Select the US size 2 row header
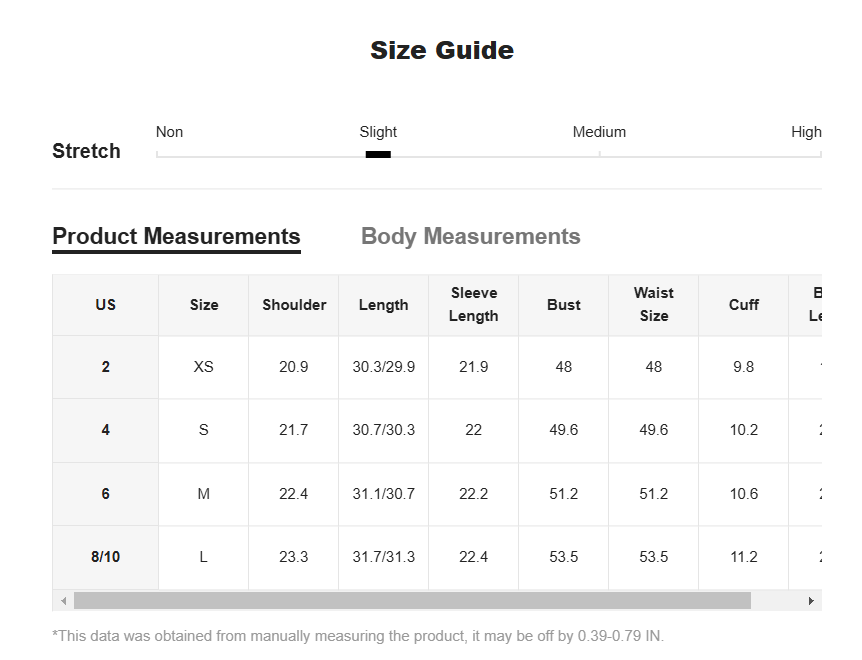This screenshot has width=862, height=660. click(x=106, y=367)
